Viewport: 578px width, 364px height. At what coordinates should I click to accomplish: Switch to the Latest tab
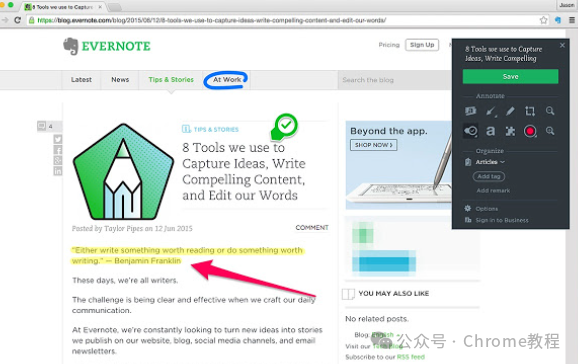[81, 80]
